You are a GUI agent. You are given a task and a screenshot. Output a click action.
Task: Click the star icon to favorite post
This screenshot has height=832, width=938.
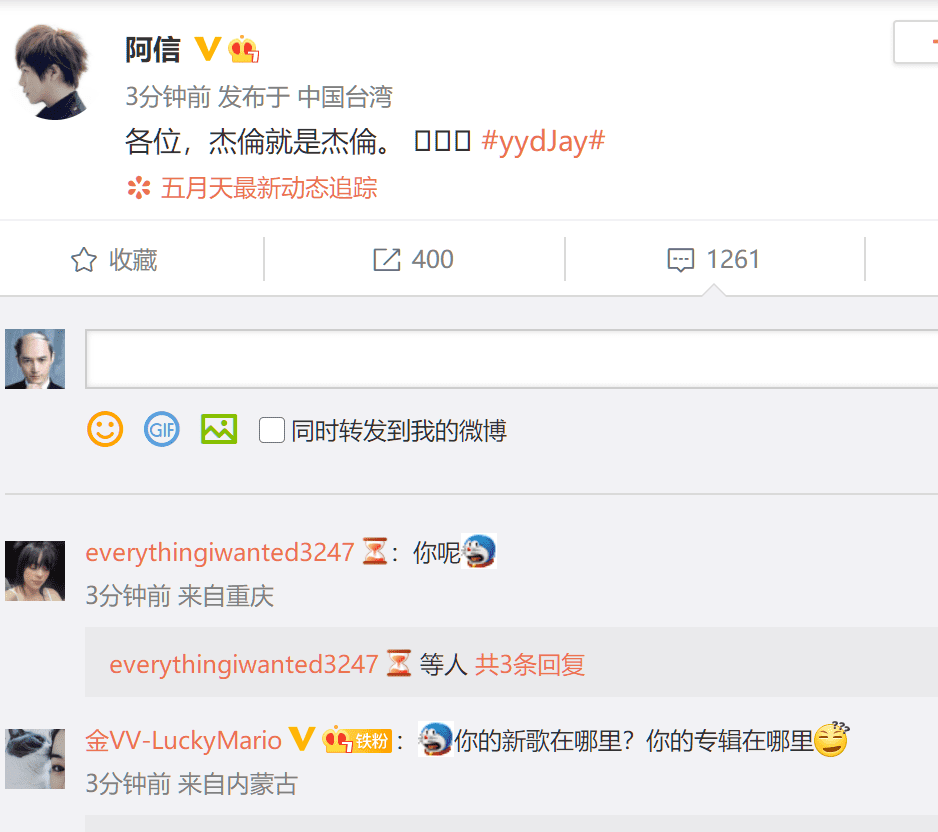84,260
